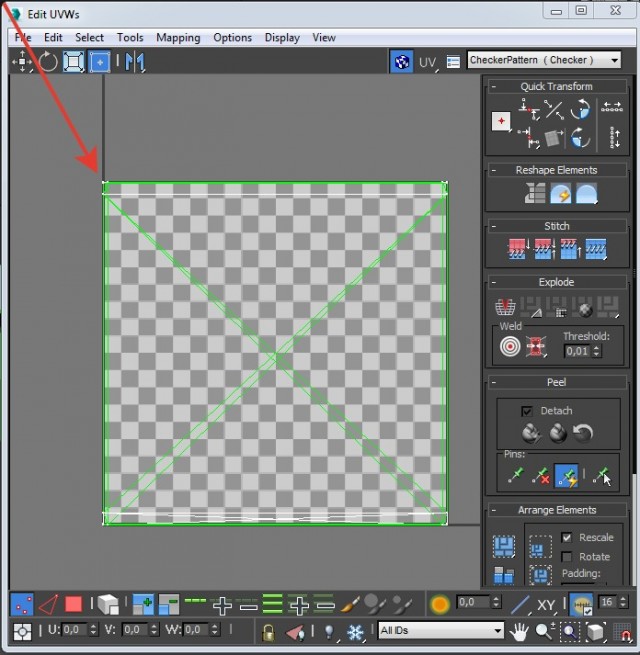Activate the Pan View hand tool
This screenshot has width=640, height=655.
[518, 631]
